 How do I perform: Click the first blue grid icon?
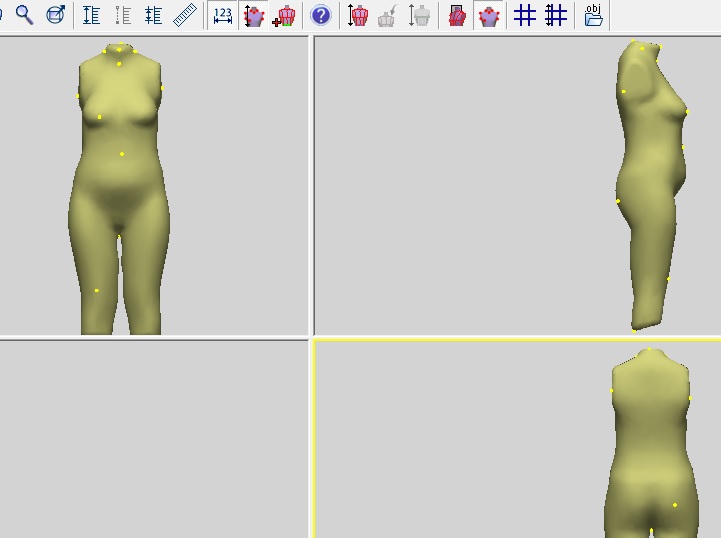click(x=524, y=15)
